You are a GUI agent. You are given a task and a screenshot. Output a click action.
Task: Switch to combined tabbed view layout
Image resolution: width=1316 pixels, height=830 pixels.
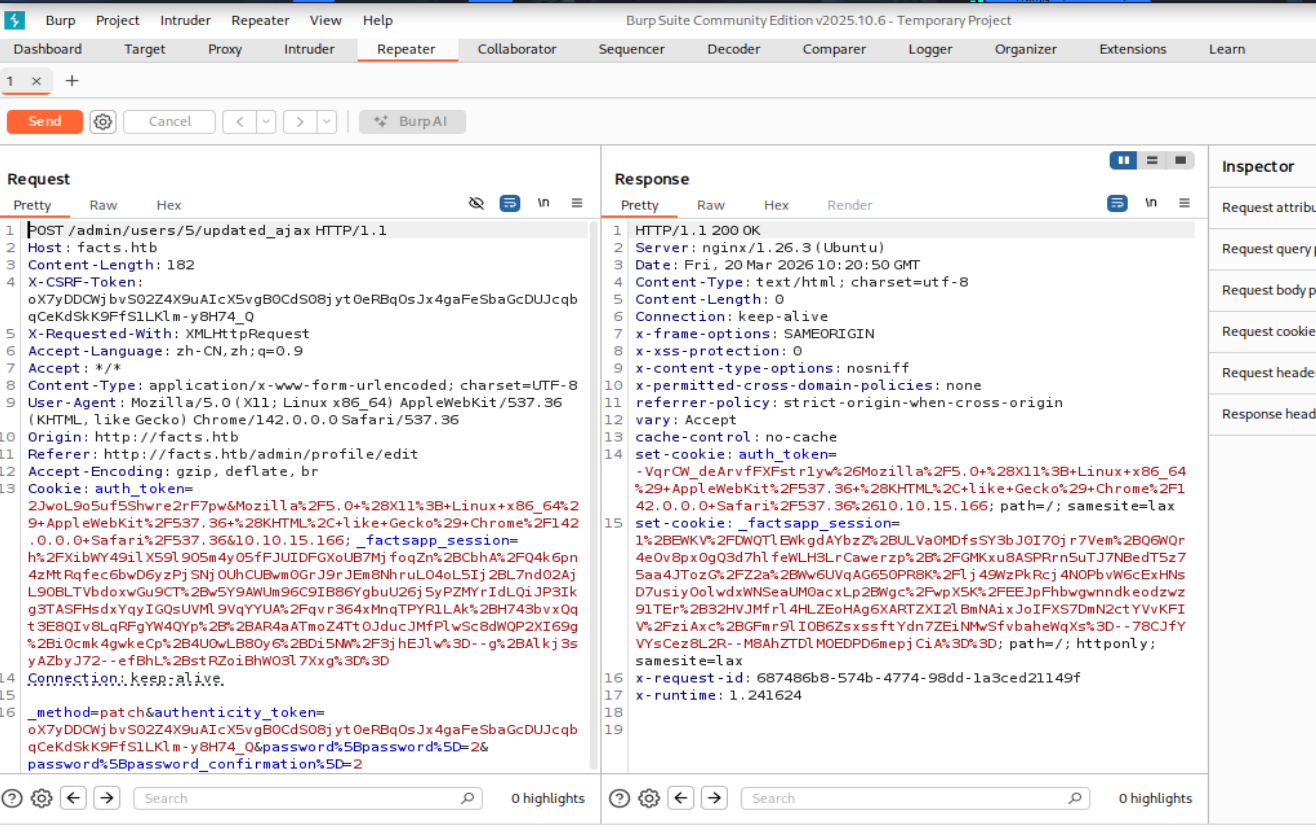(x=1181, y=160)
